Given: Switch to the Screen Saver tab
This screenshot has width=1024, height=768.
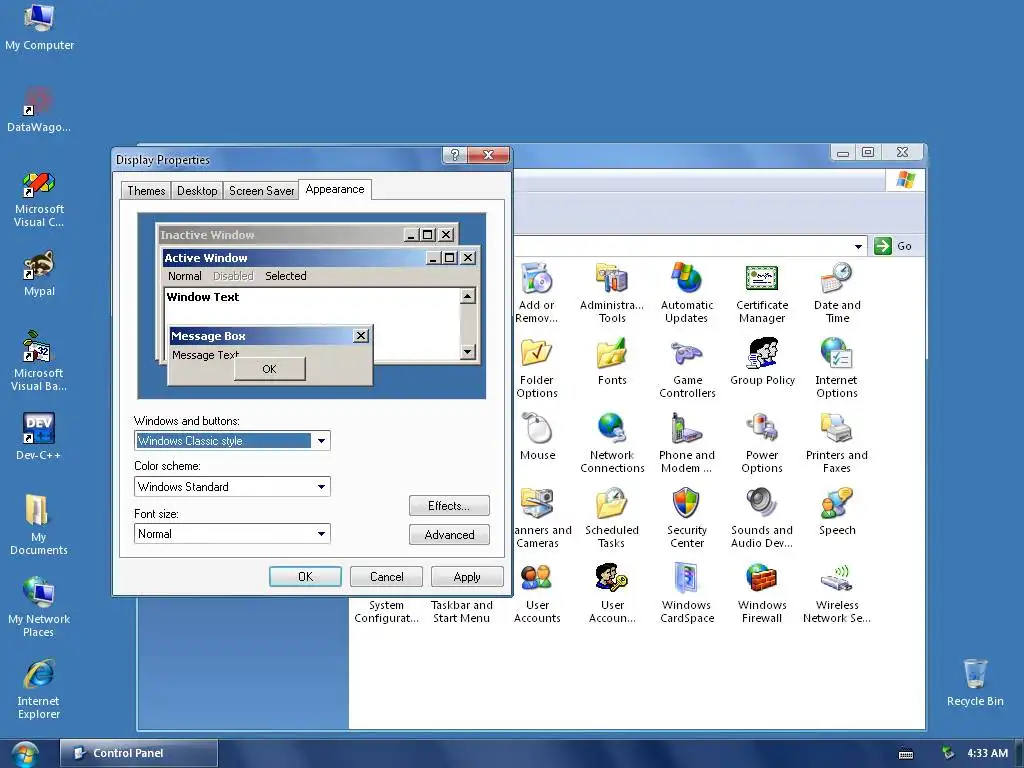Looking at the screenshot, I should point(261,191).
